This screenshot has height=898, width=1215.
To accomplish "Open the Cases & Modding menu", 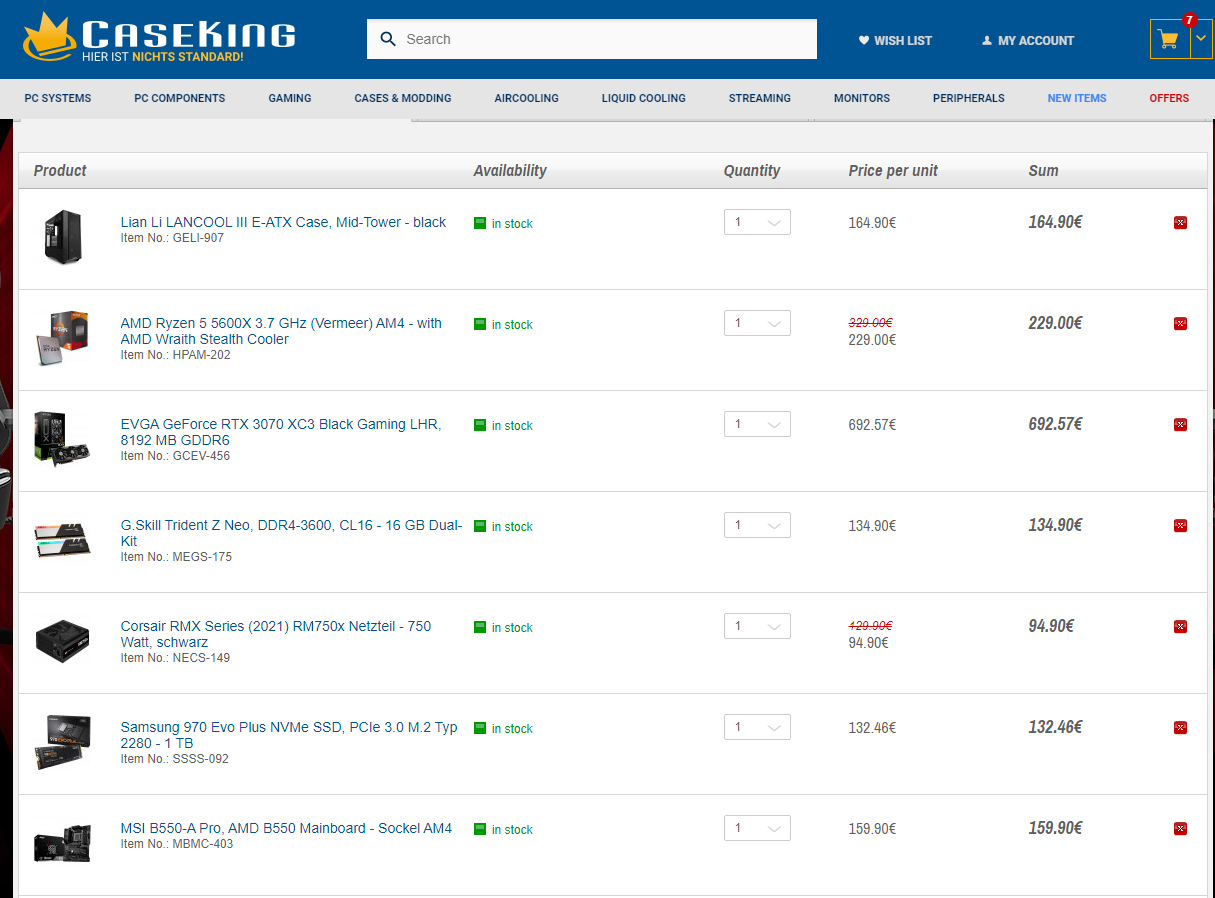I will click(403, 98).
